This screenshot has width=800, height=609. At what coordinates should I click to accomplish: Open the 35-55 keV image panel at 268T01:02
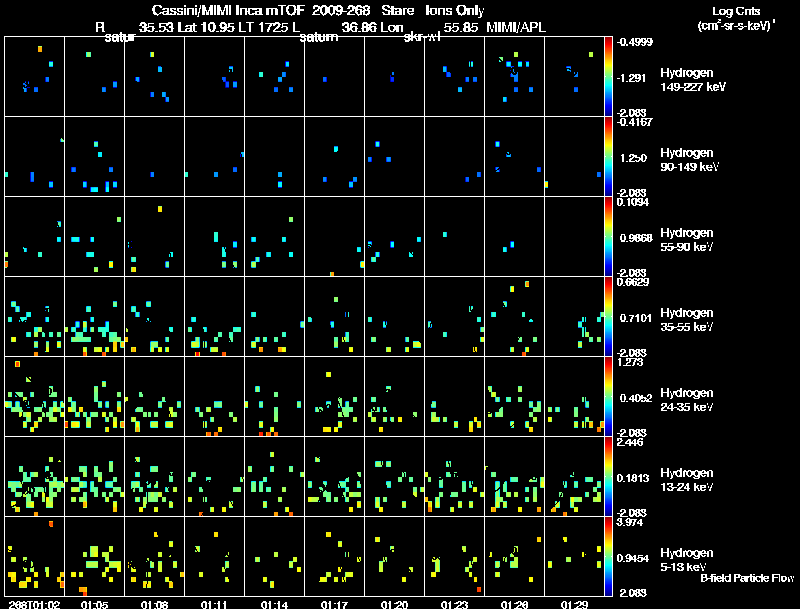pos(34,317)
